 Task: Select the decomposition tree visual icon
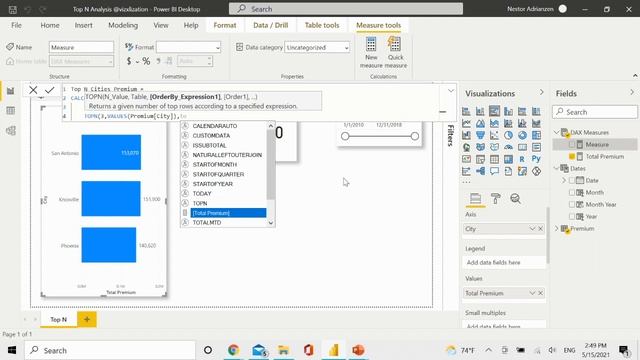(480, 171)
